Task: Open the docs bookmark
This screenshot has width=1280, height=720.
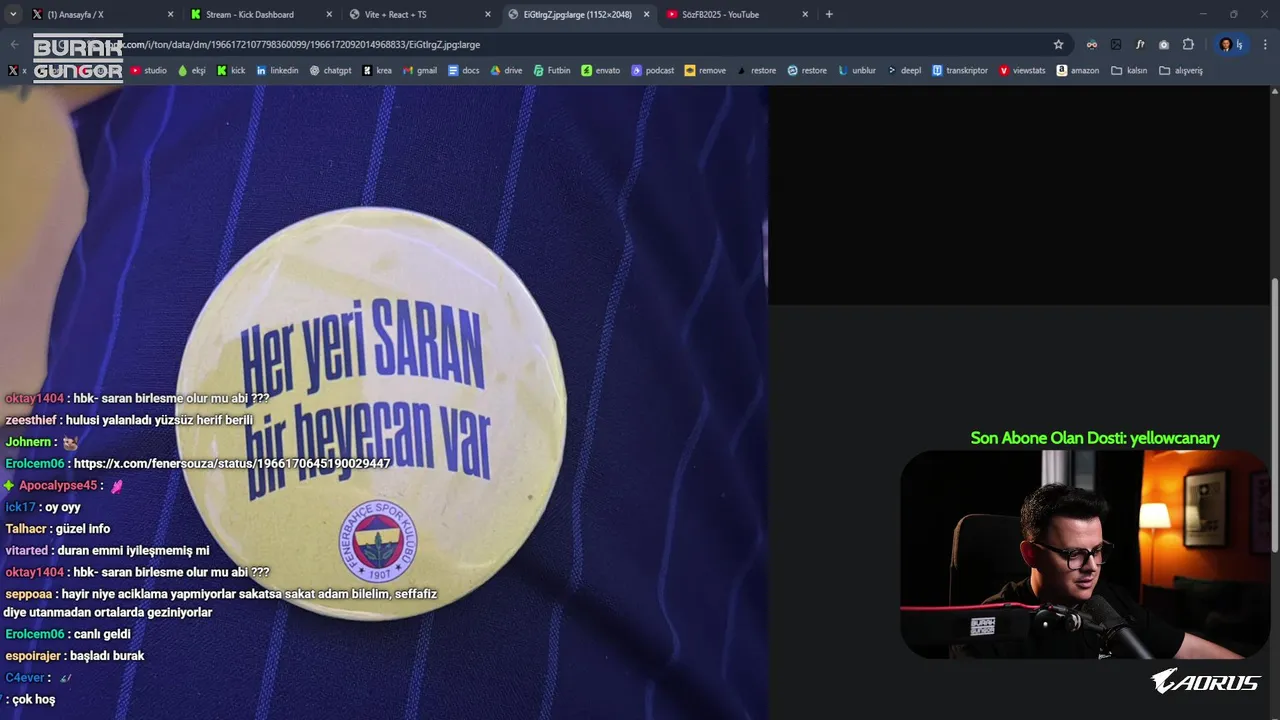Action: pyautogui.click(x=464, y=71)
